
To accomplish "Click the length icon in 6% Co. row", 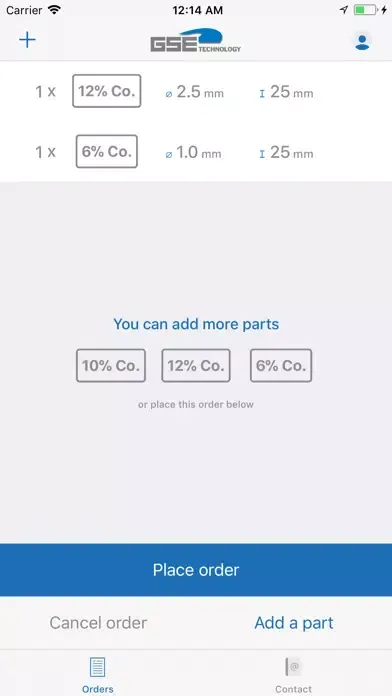I will coord(262,154).
